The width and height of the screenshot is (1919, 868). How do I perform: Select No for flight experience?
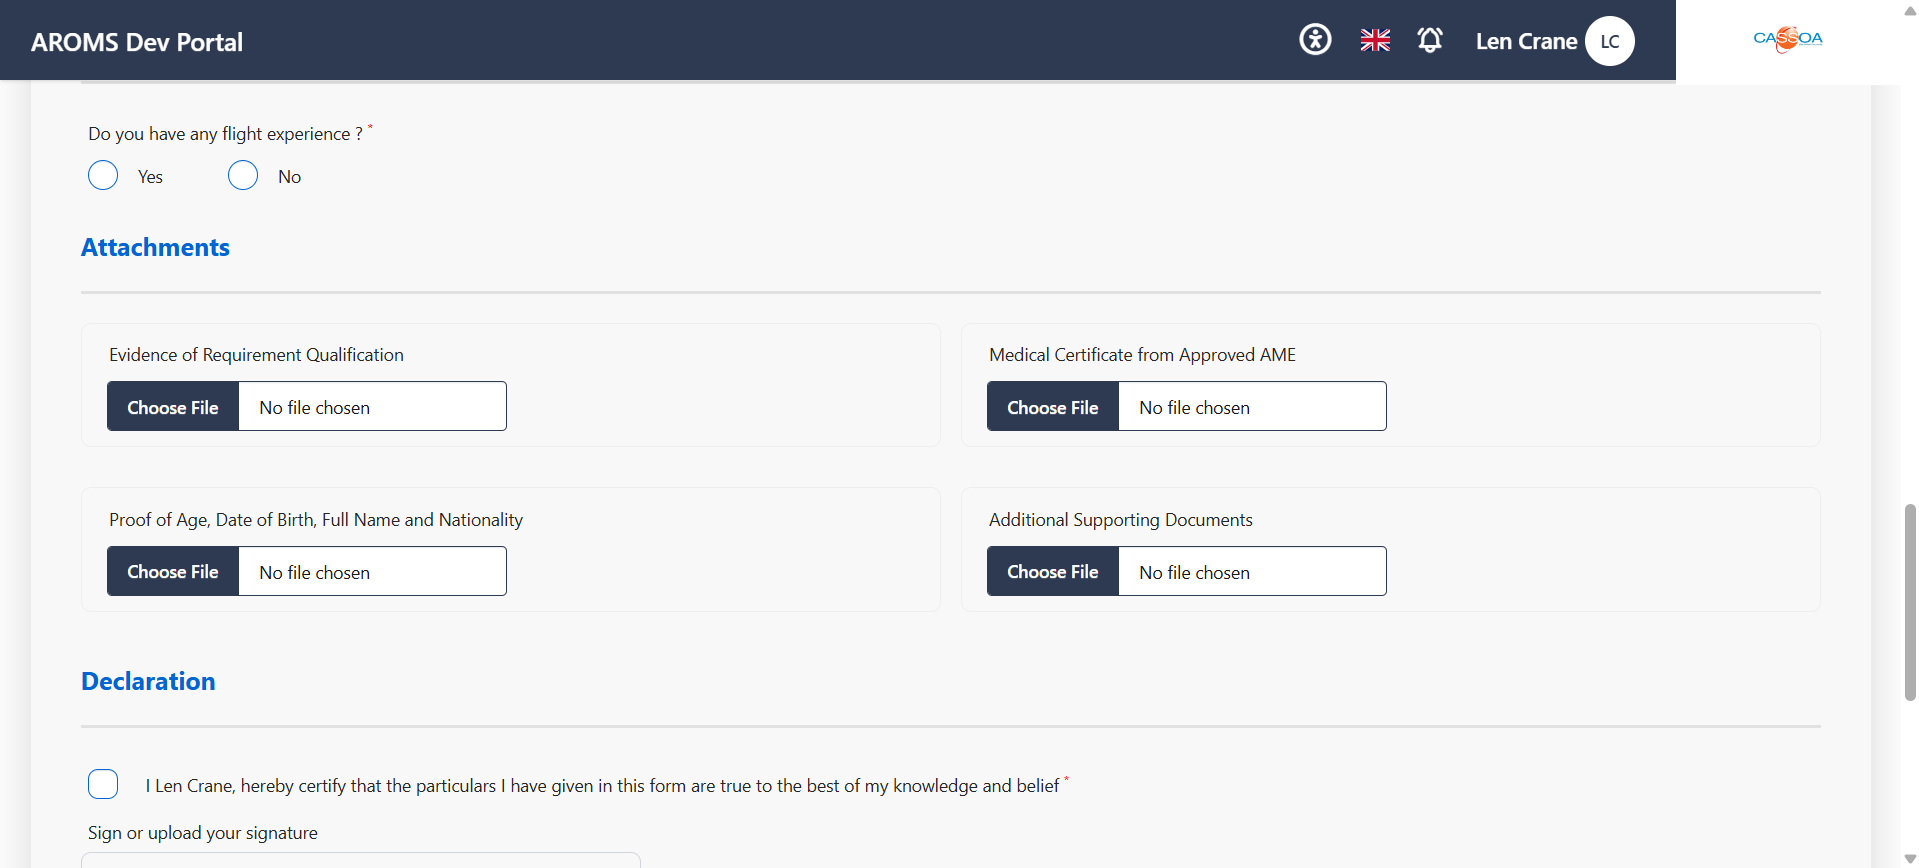243,175
